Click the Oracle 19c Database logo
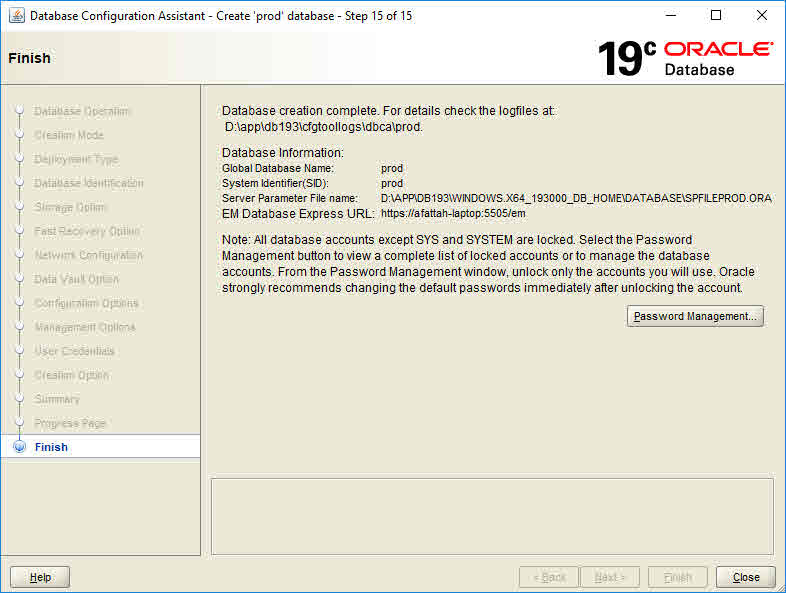 (x=685, y=58)
